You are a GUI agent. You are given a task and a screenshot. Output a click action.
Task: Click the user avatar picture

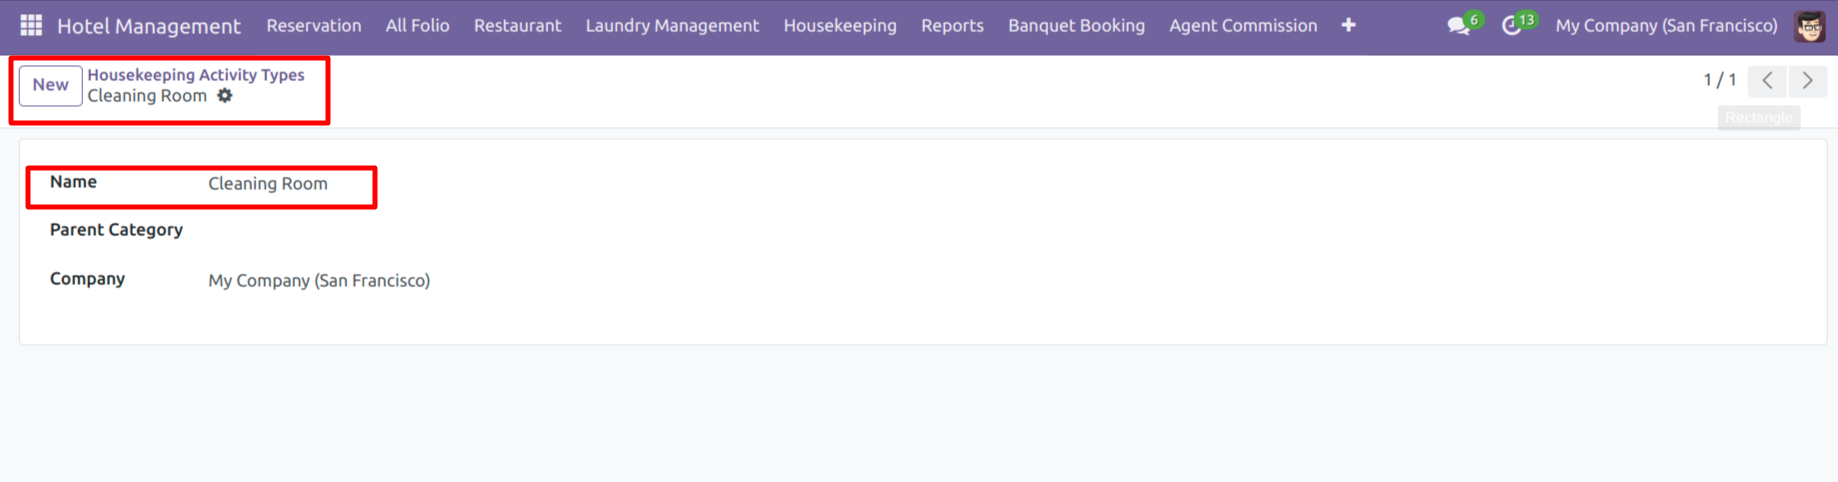point(1809,26)
